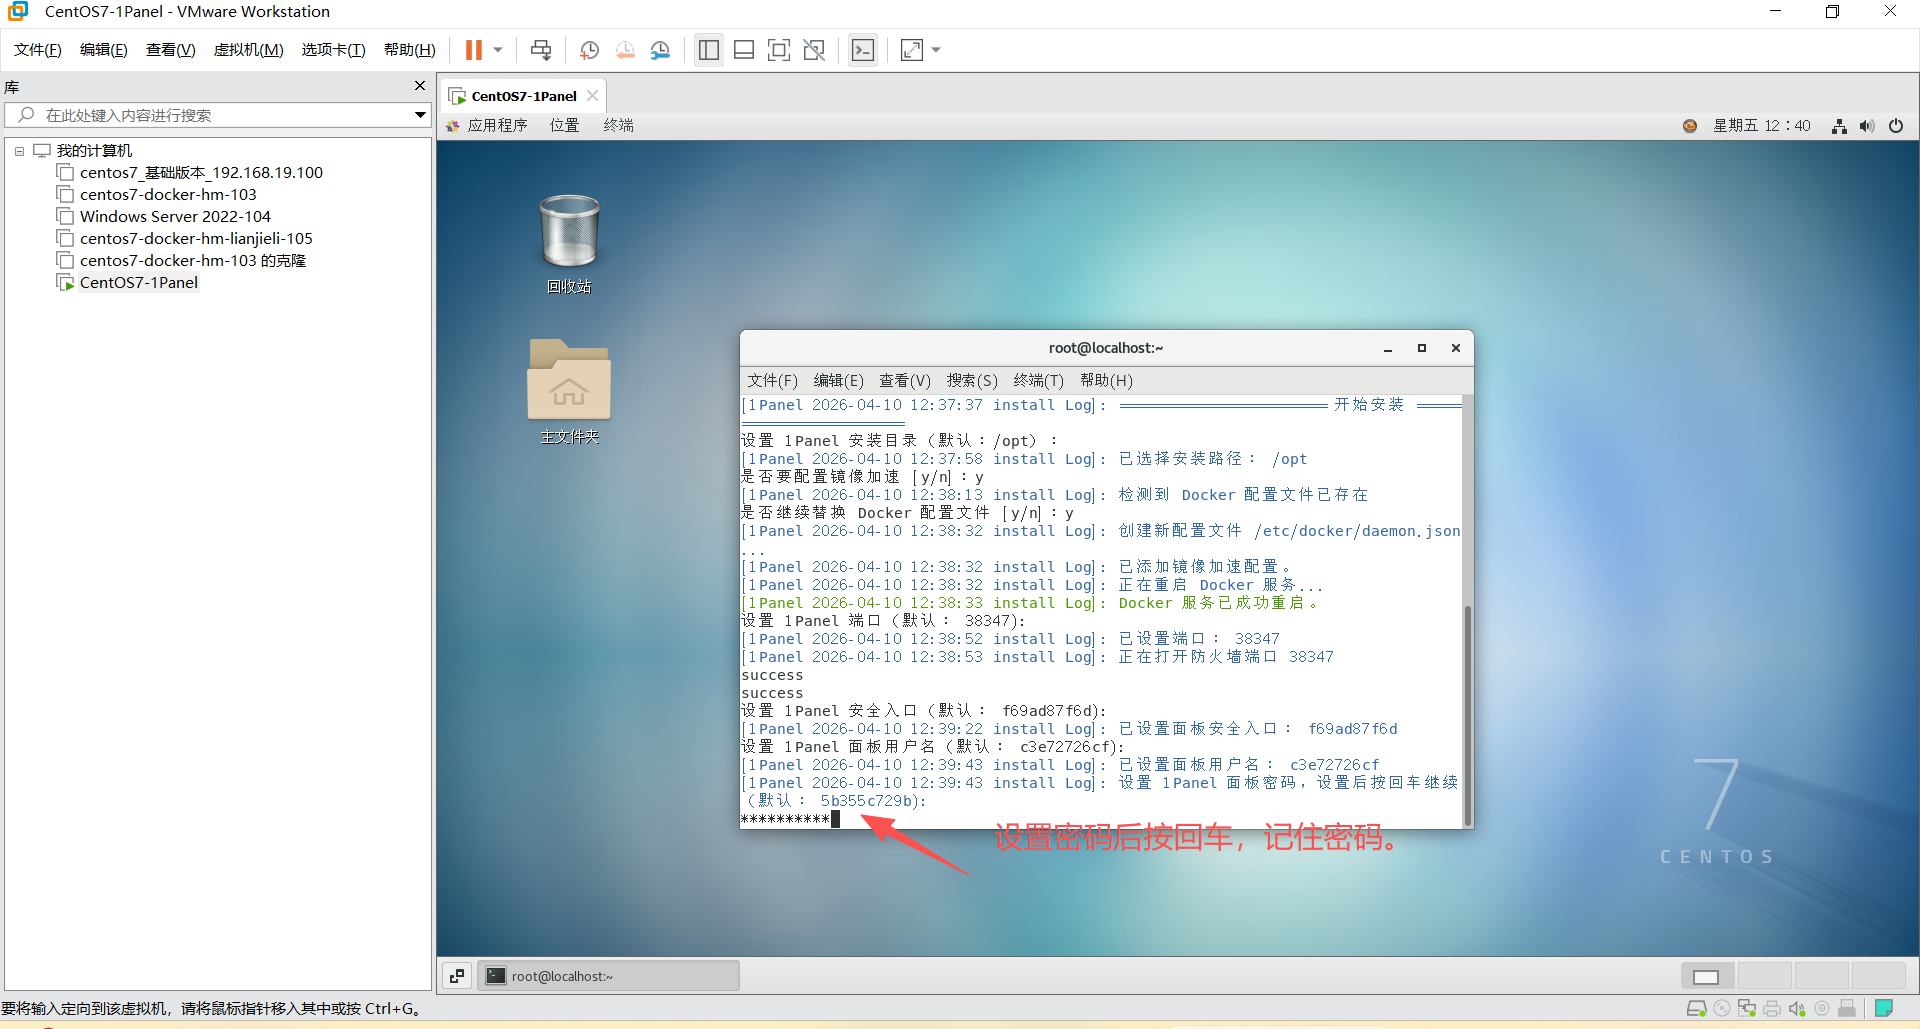The height and width of the screenshot is (1029, 1920).
Task: Open the snapshot manager
Action: coord(660,50)
